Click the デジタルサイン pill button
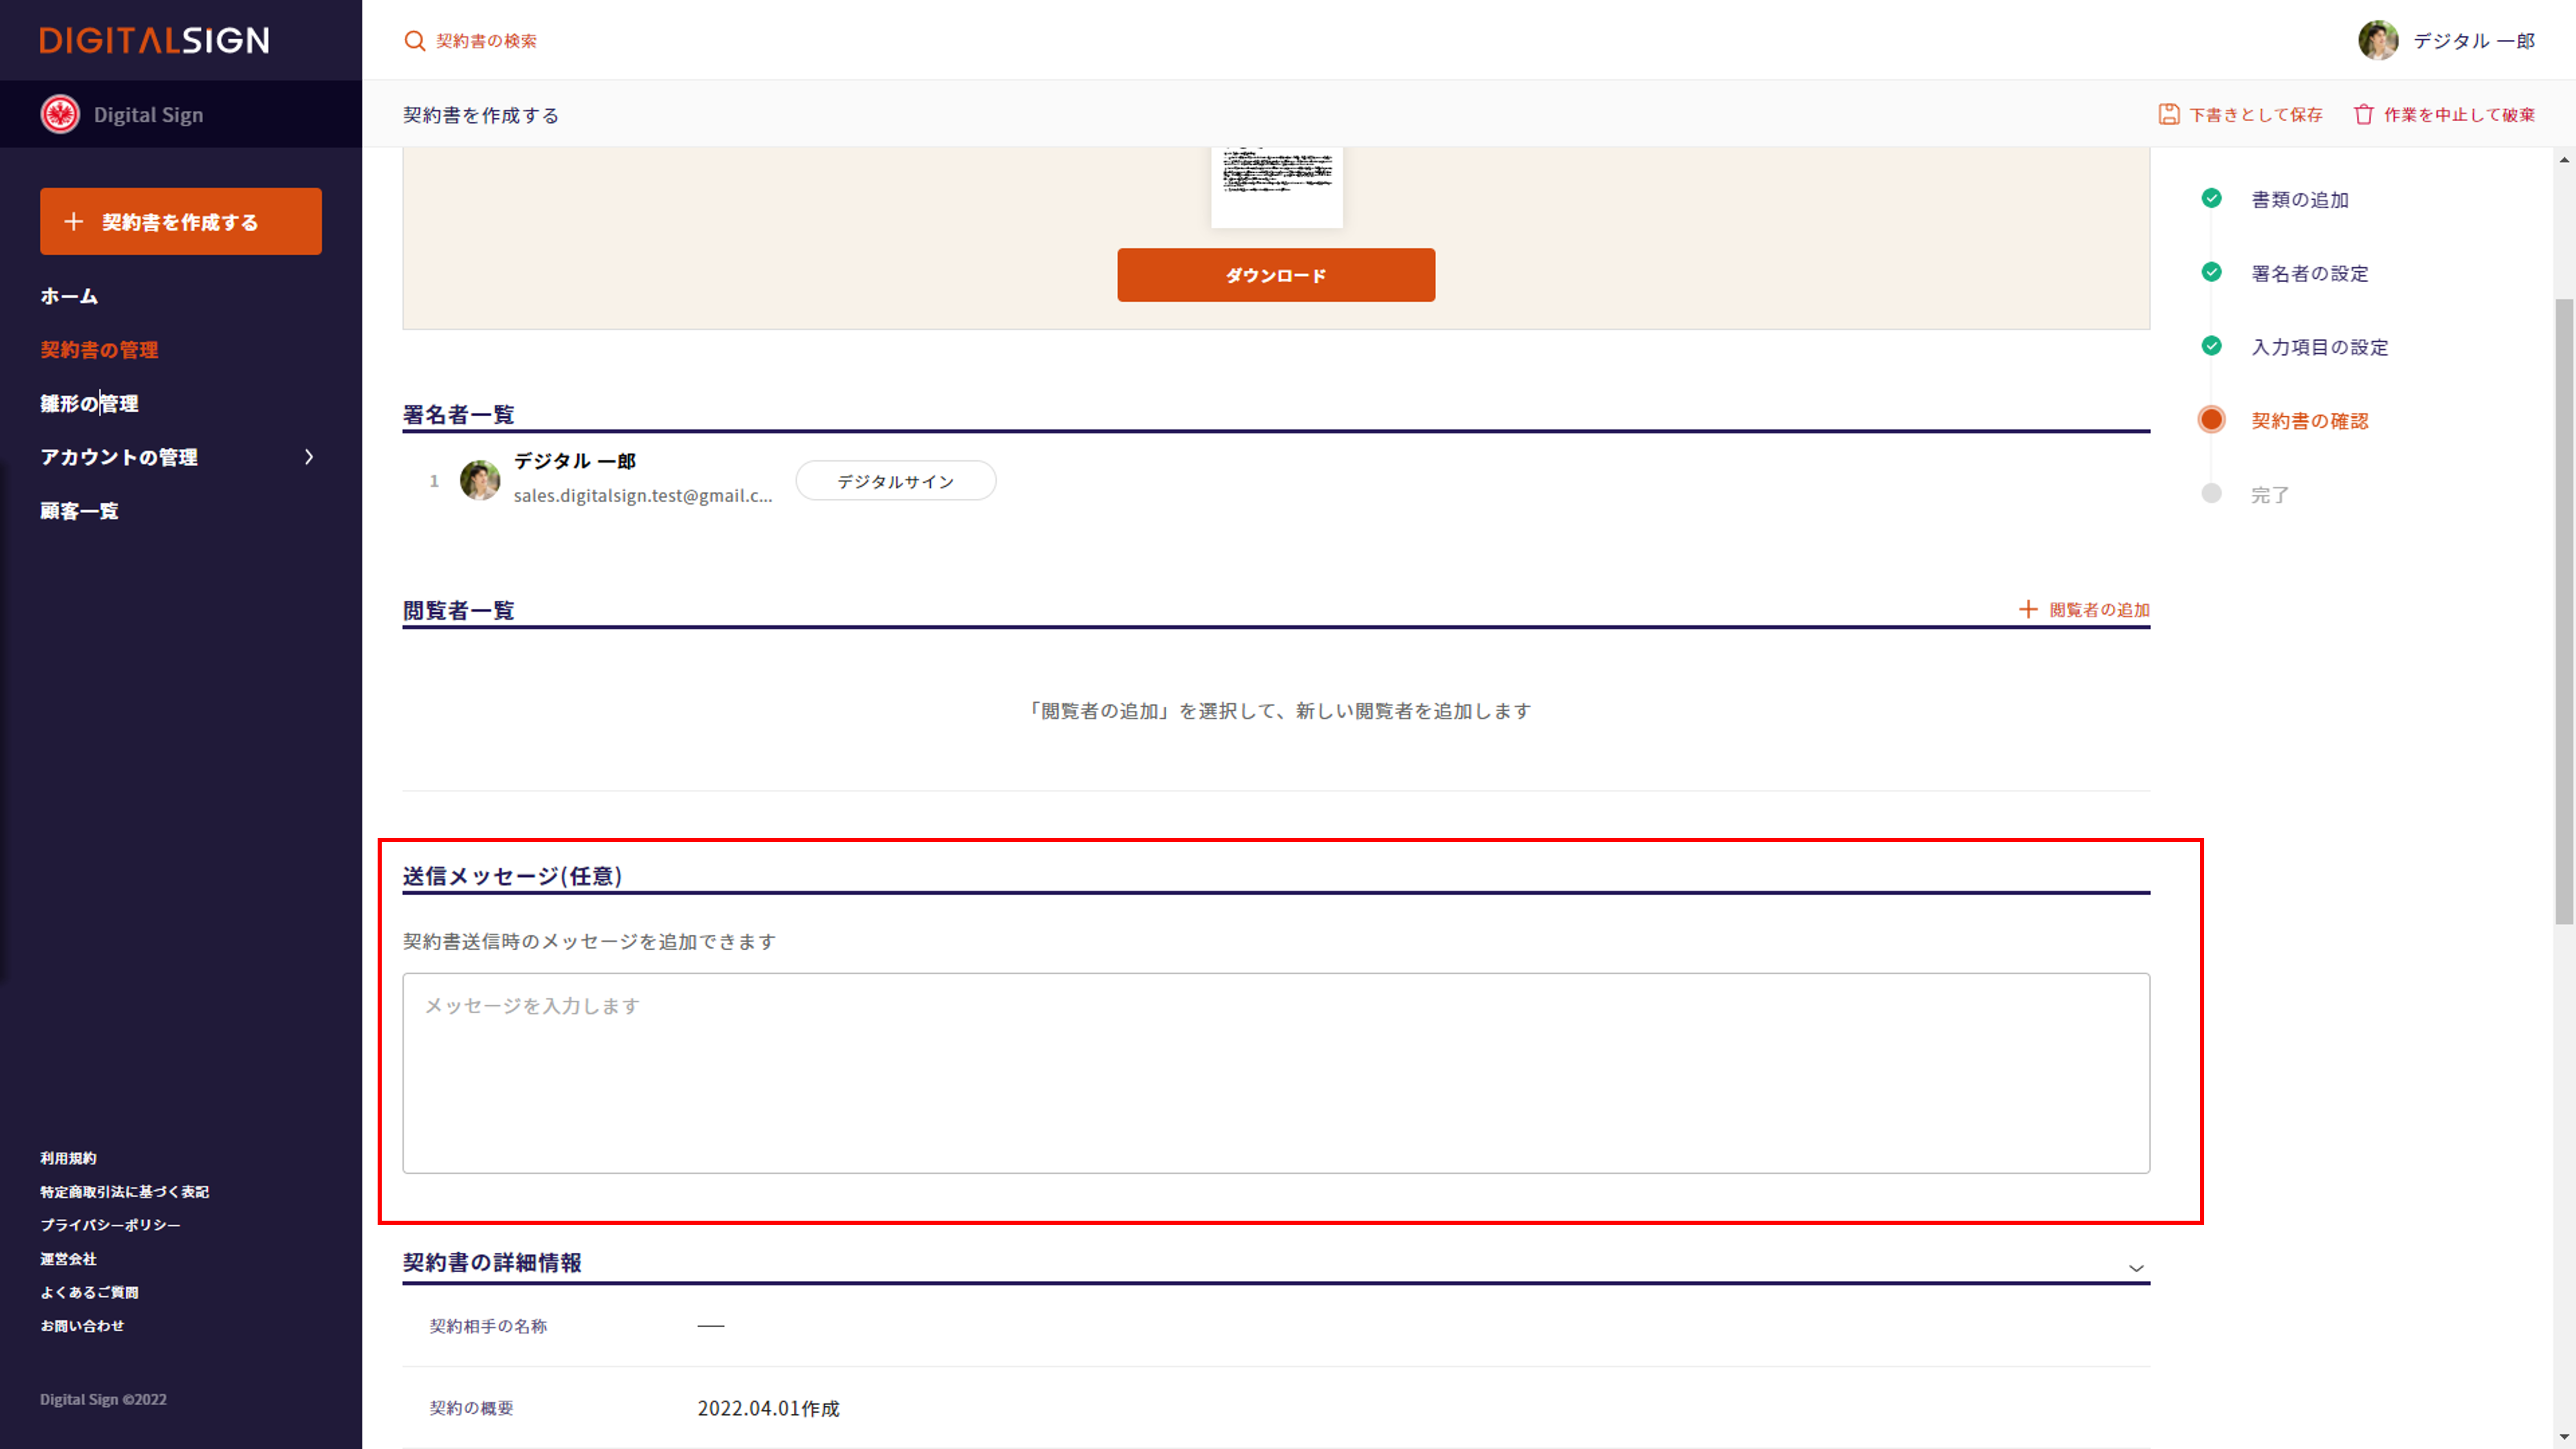 tap(895, 481)
